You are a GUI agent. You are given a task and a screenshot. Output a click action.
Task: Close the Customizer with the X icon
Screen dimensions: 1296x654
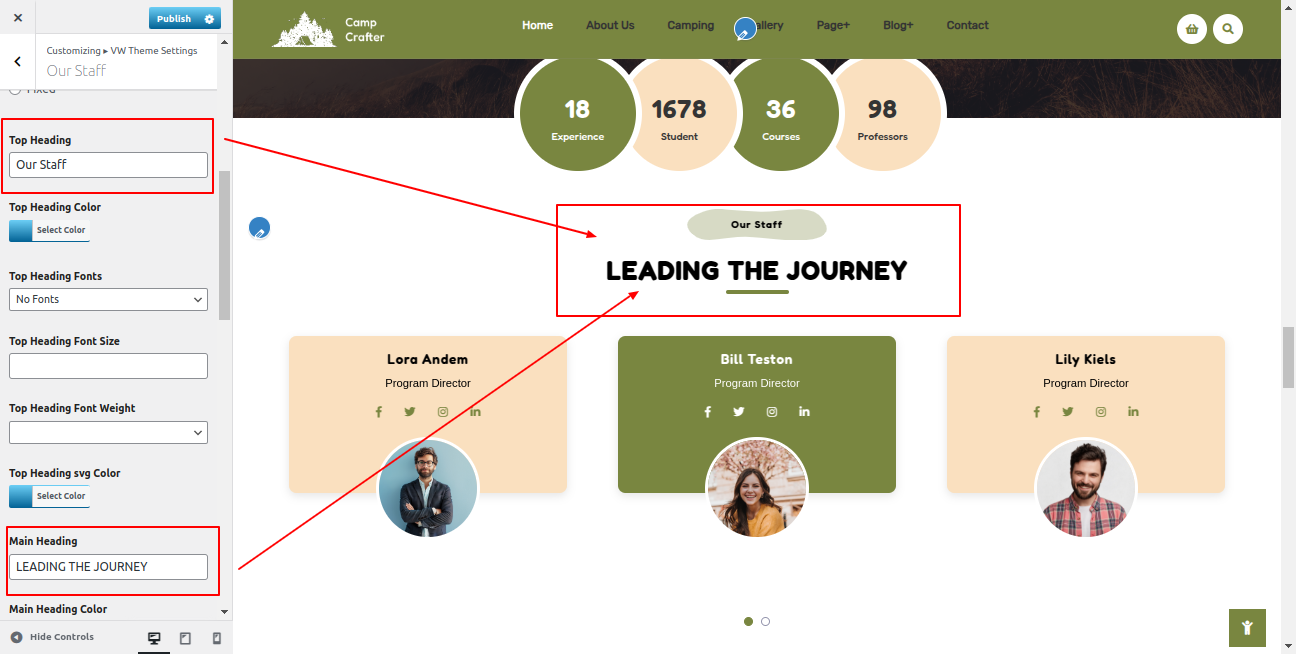[18, 18]
